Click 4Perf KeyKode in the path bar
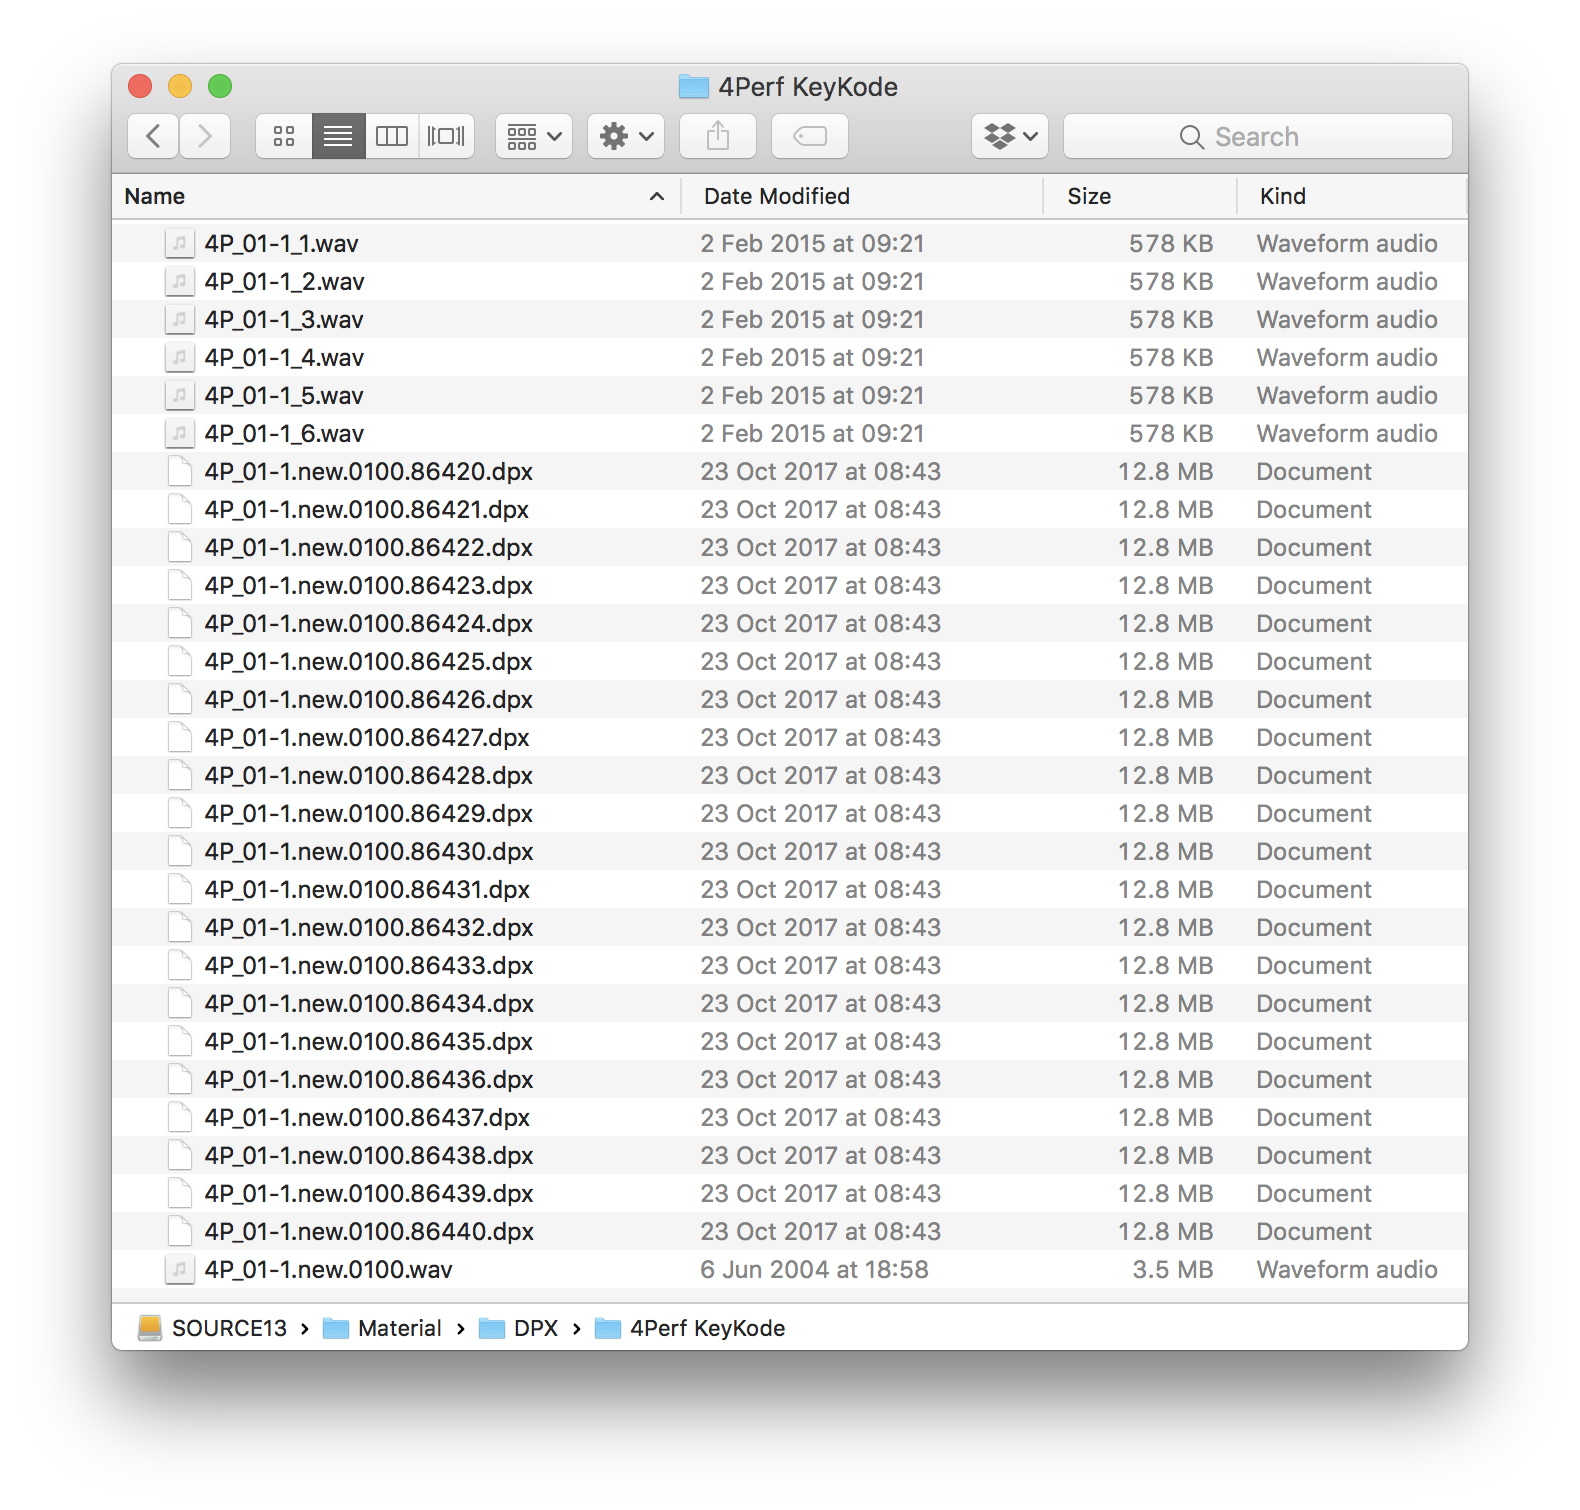1580x1510 pixels. click(690, 1328)
